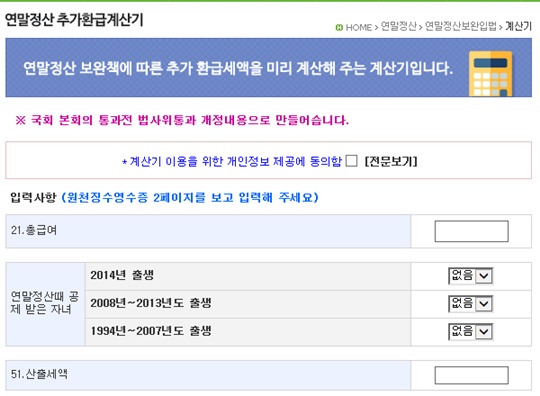Screen dimensions: 540x396
Task: Click the 2014년 출생 row label
Action: coord(122,275)
